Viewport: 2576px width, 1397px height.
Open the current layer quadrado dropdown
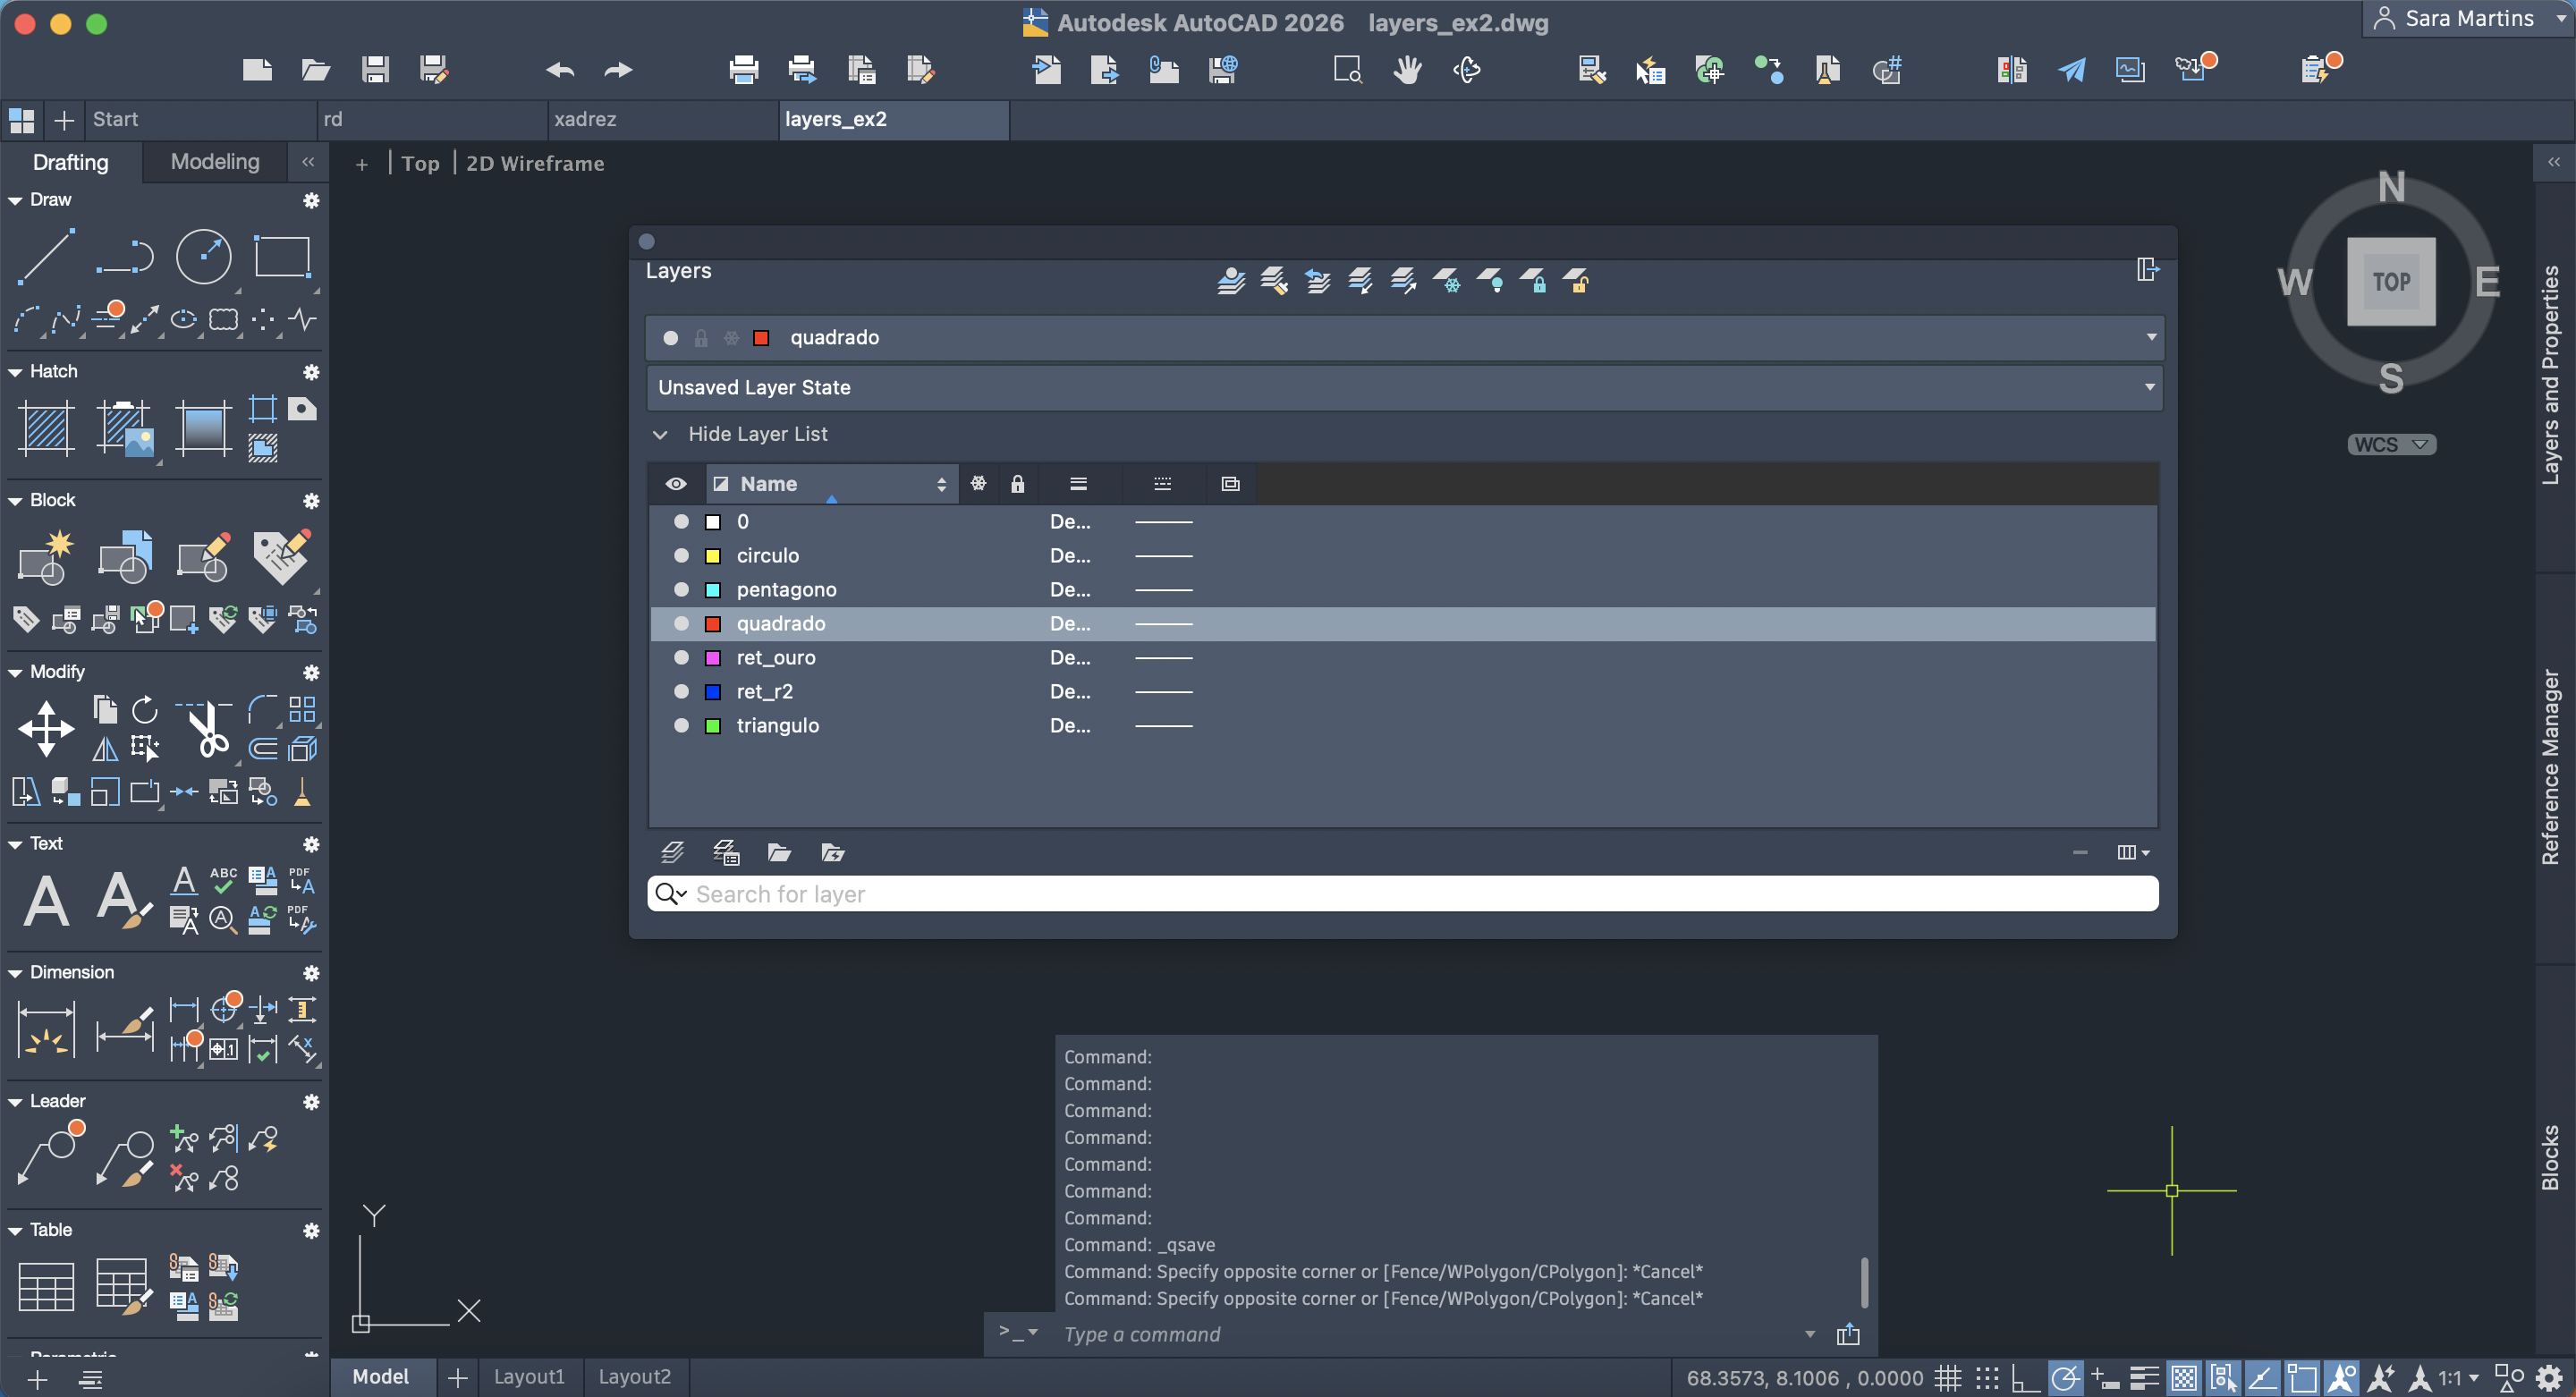[x=2150, y=337]
